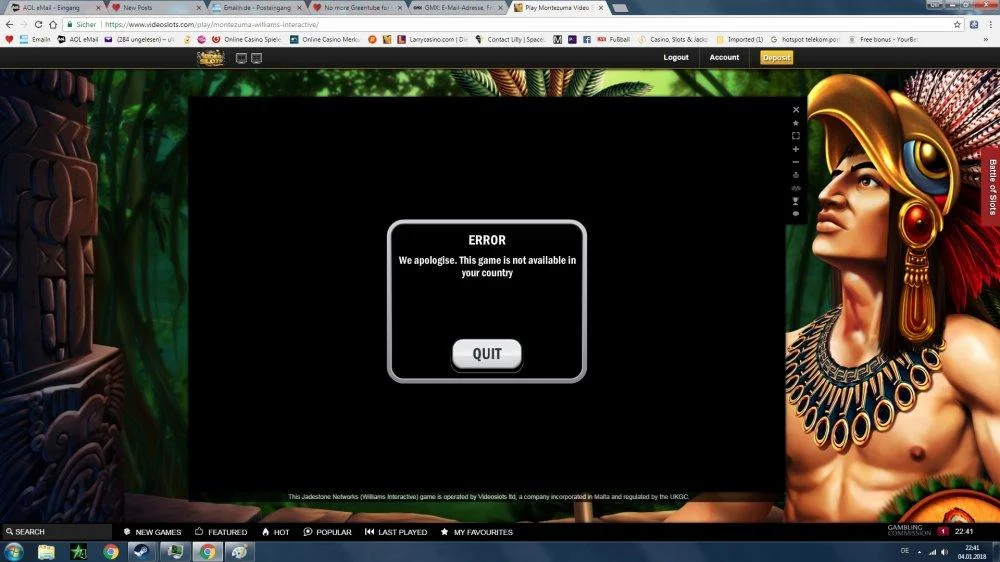
Task: Open Facebook bookmark icon
Action: pyautogui.click(x=587, y=40)
